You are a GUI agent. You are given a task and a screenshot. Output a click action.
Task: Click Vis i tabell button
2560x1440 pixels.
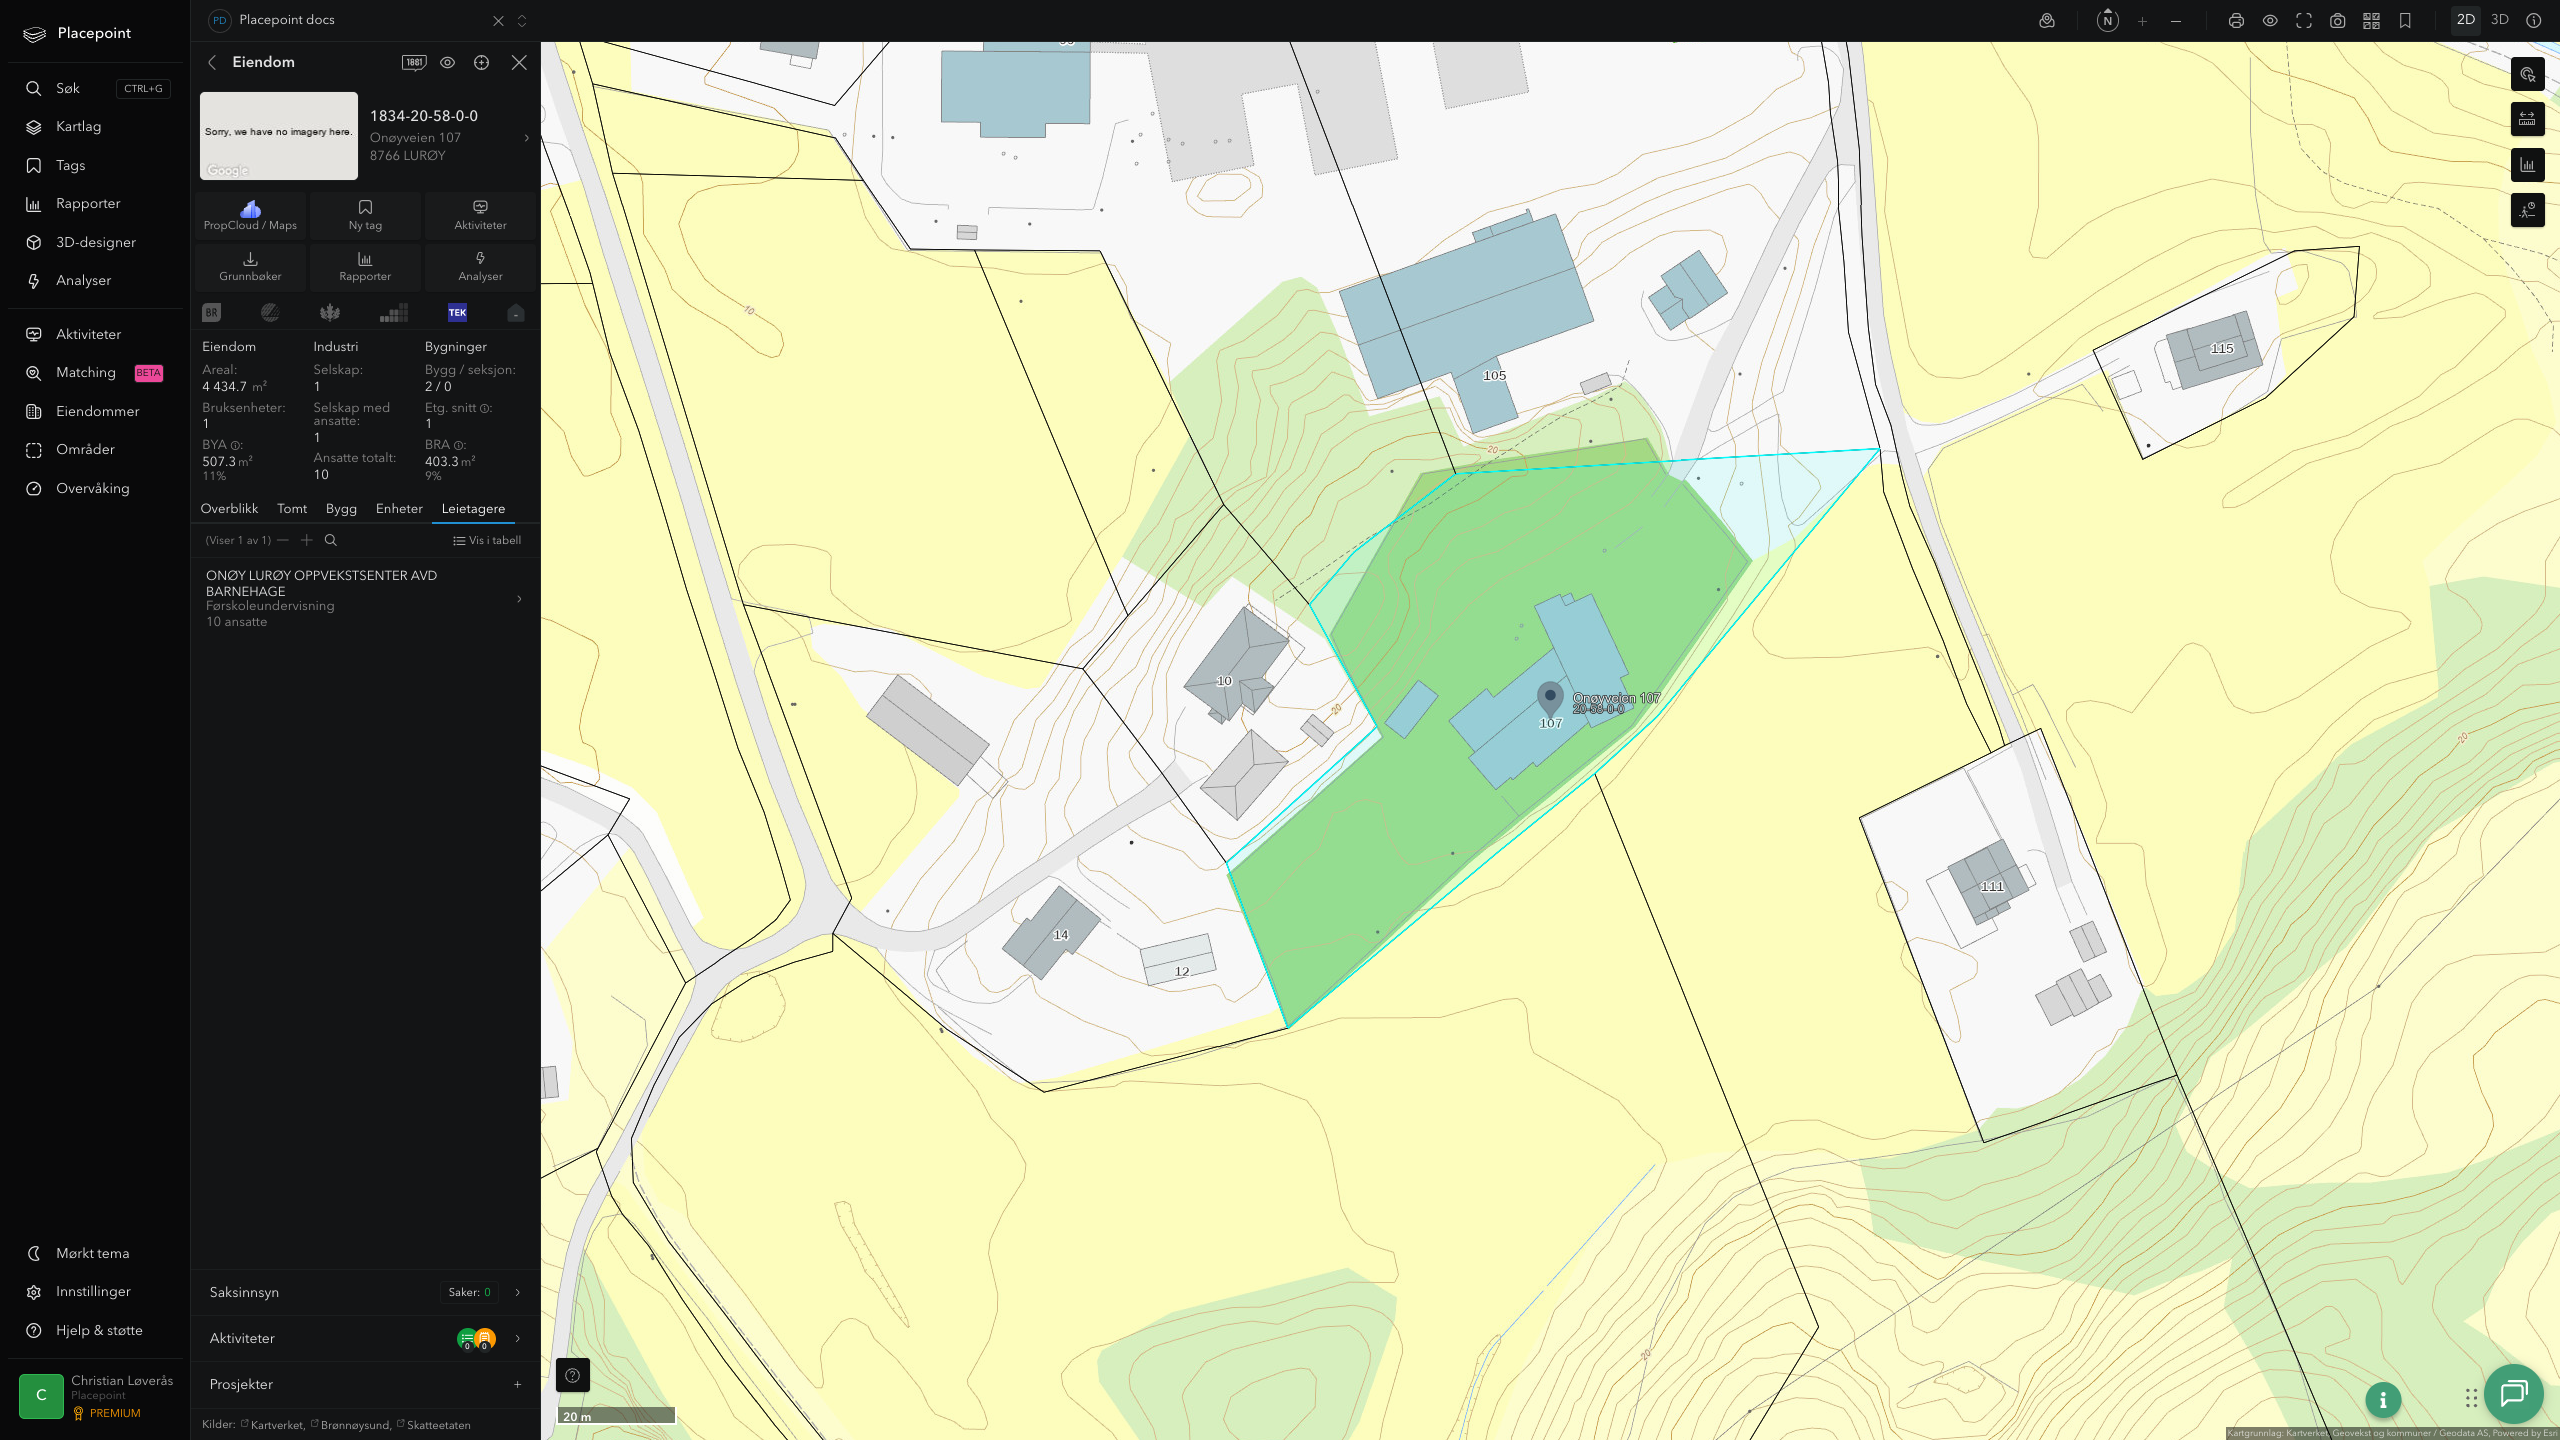pyautogui.click(x=487, y=540)
